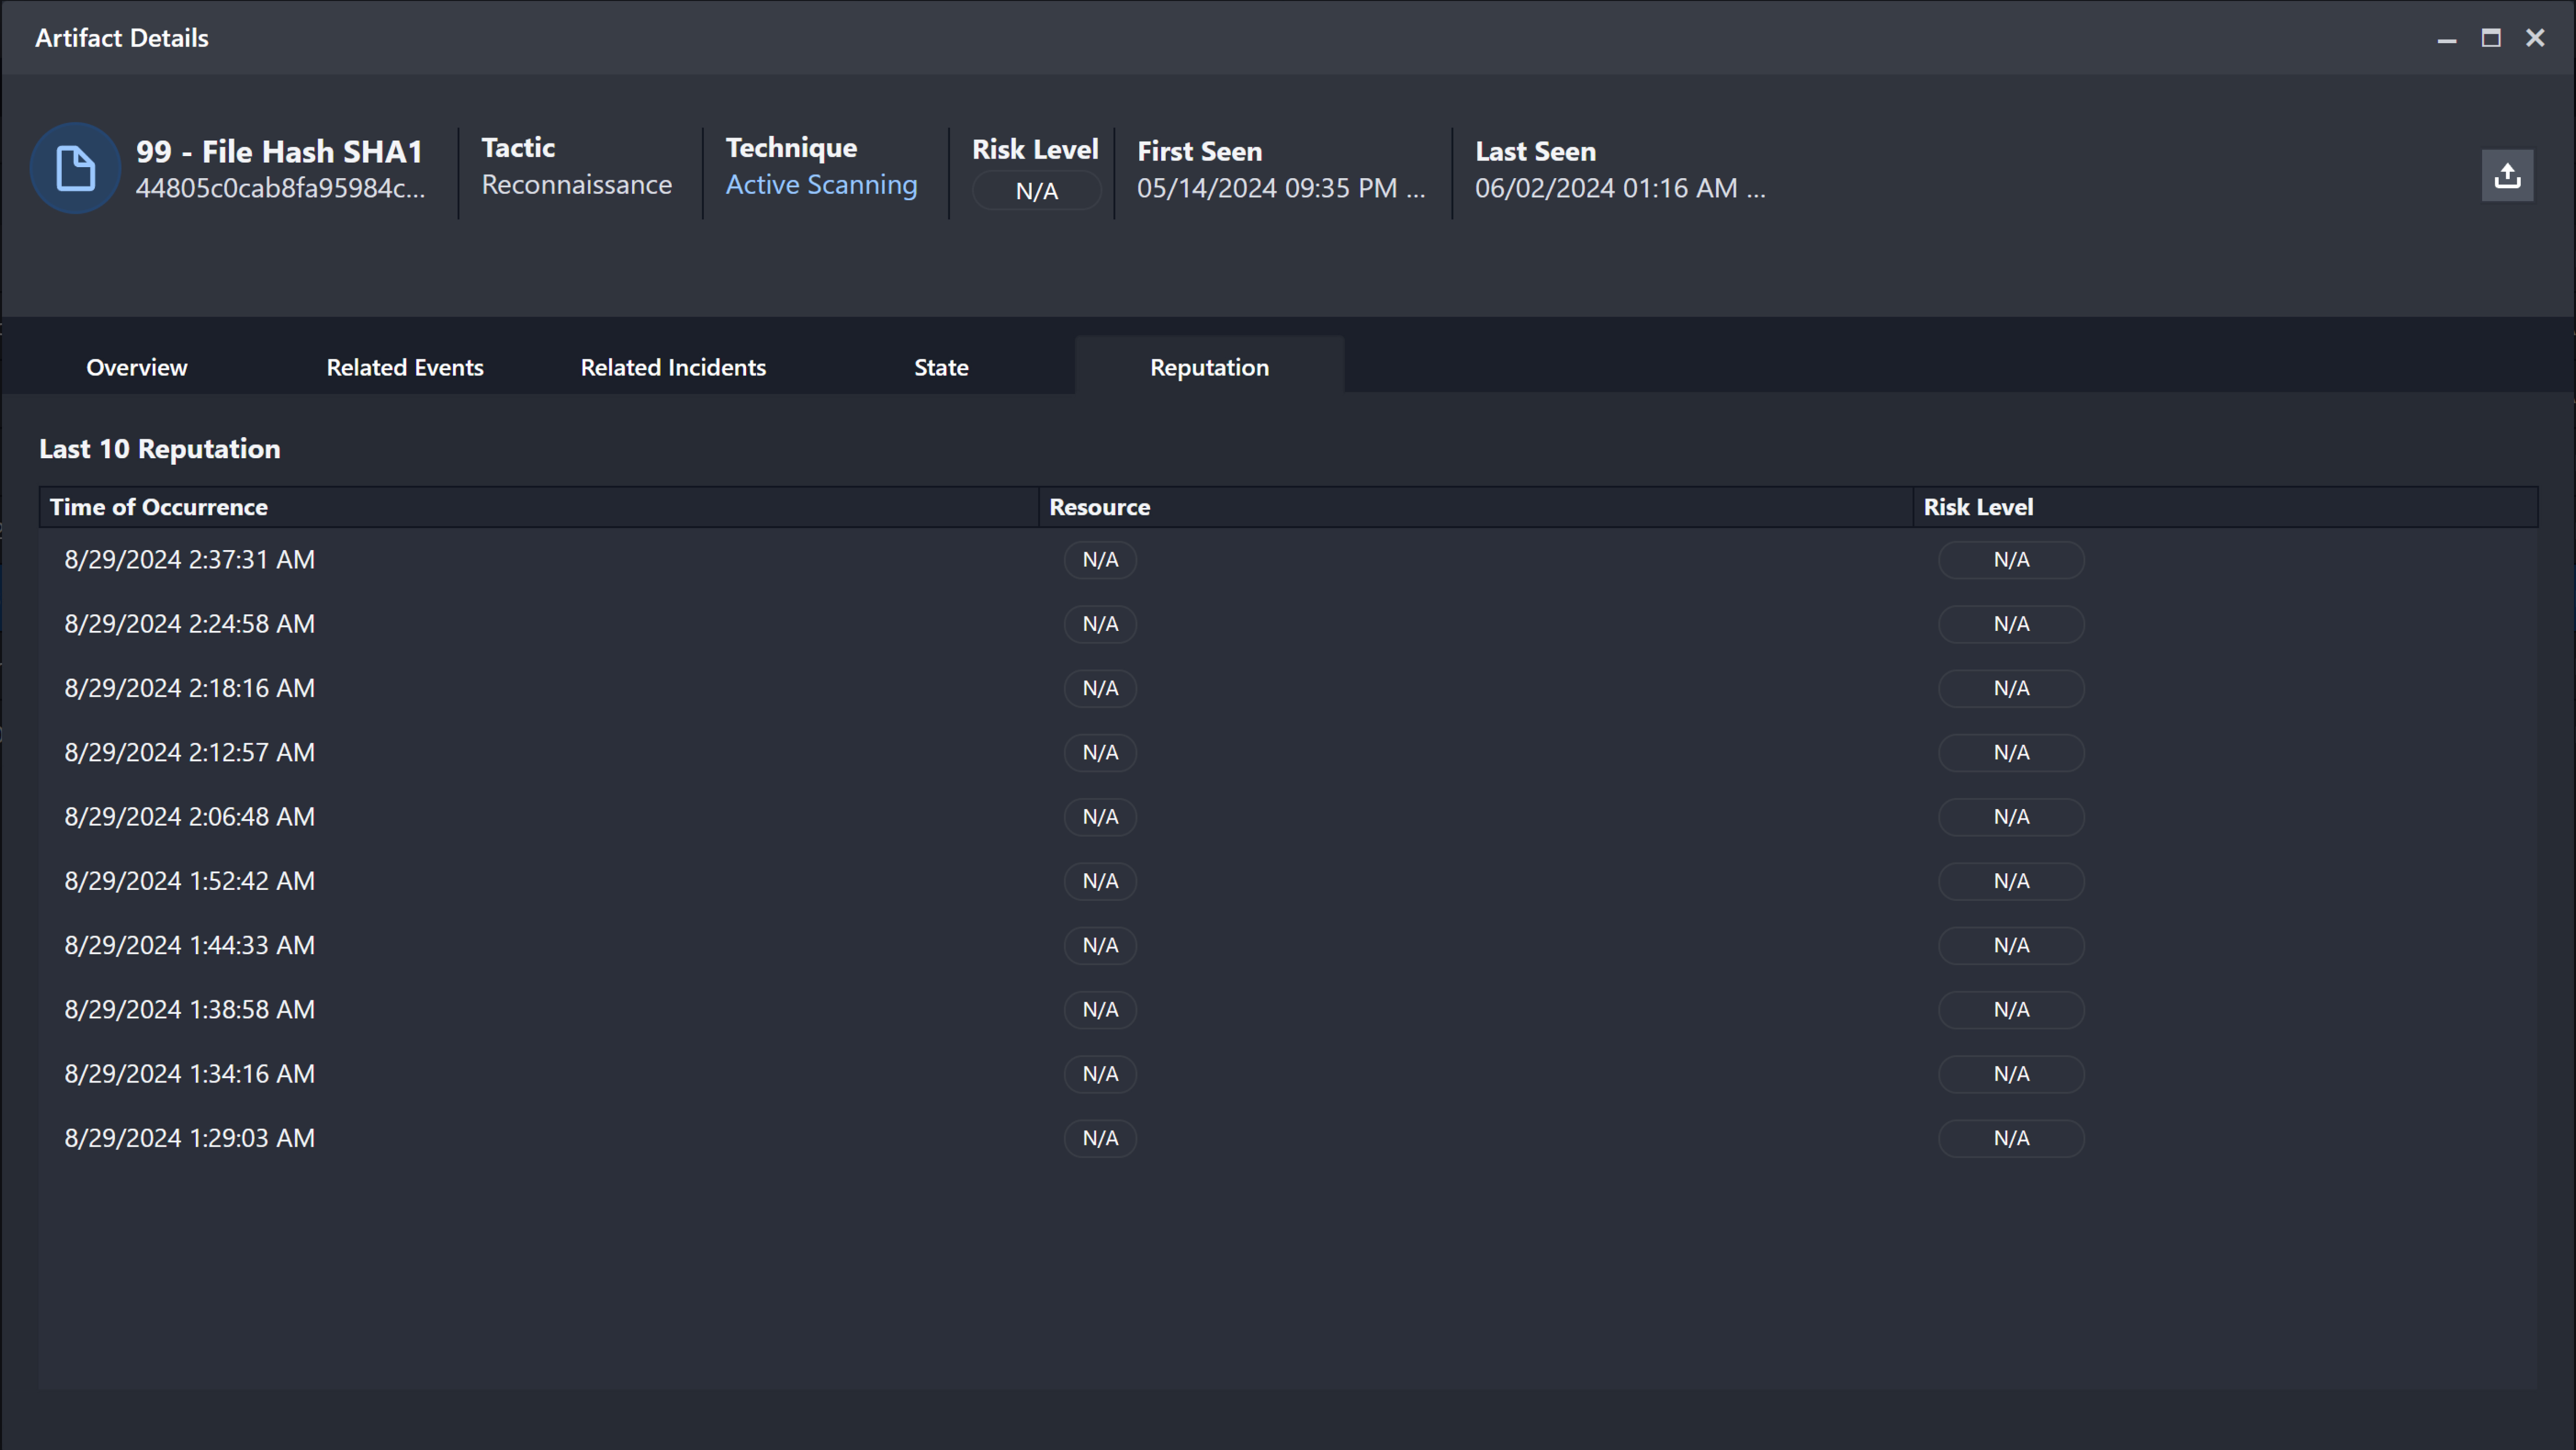2576x1450 pixels.
Task: Click the file hash artifact icon
Action: [x=75, y=168]
